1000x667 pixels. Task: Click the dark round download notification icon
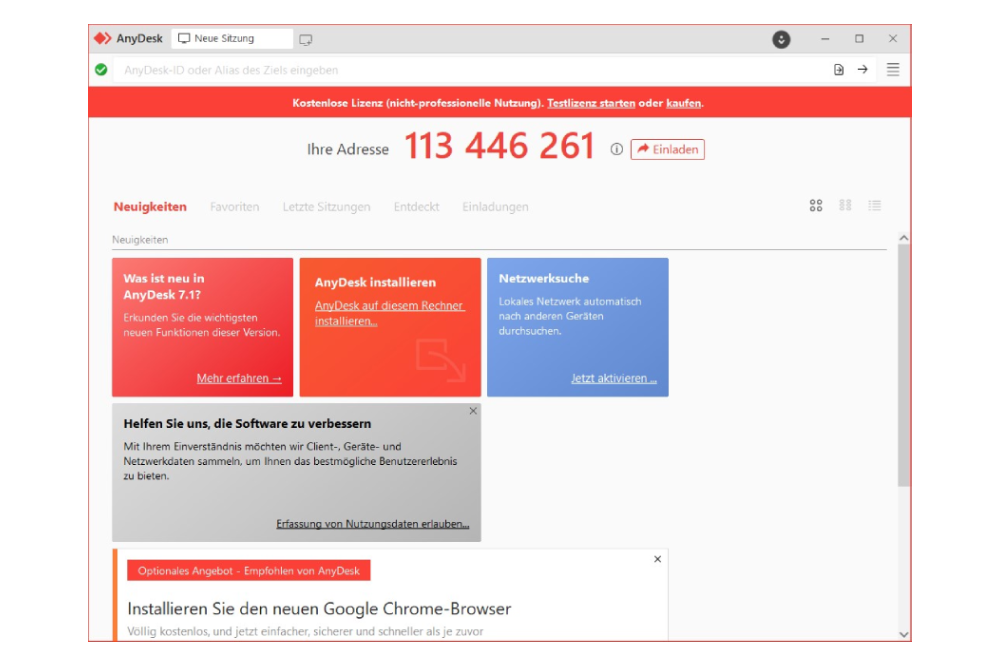[x=781, y=40]
